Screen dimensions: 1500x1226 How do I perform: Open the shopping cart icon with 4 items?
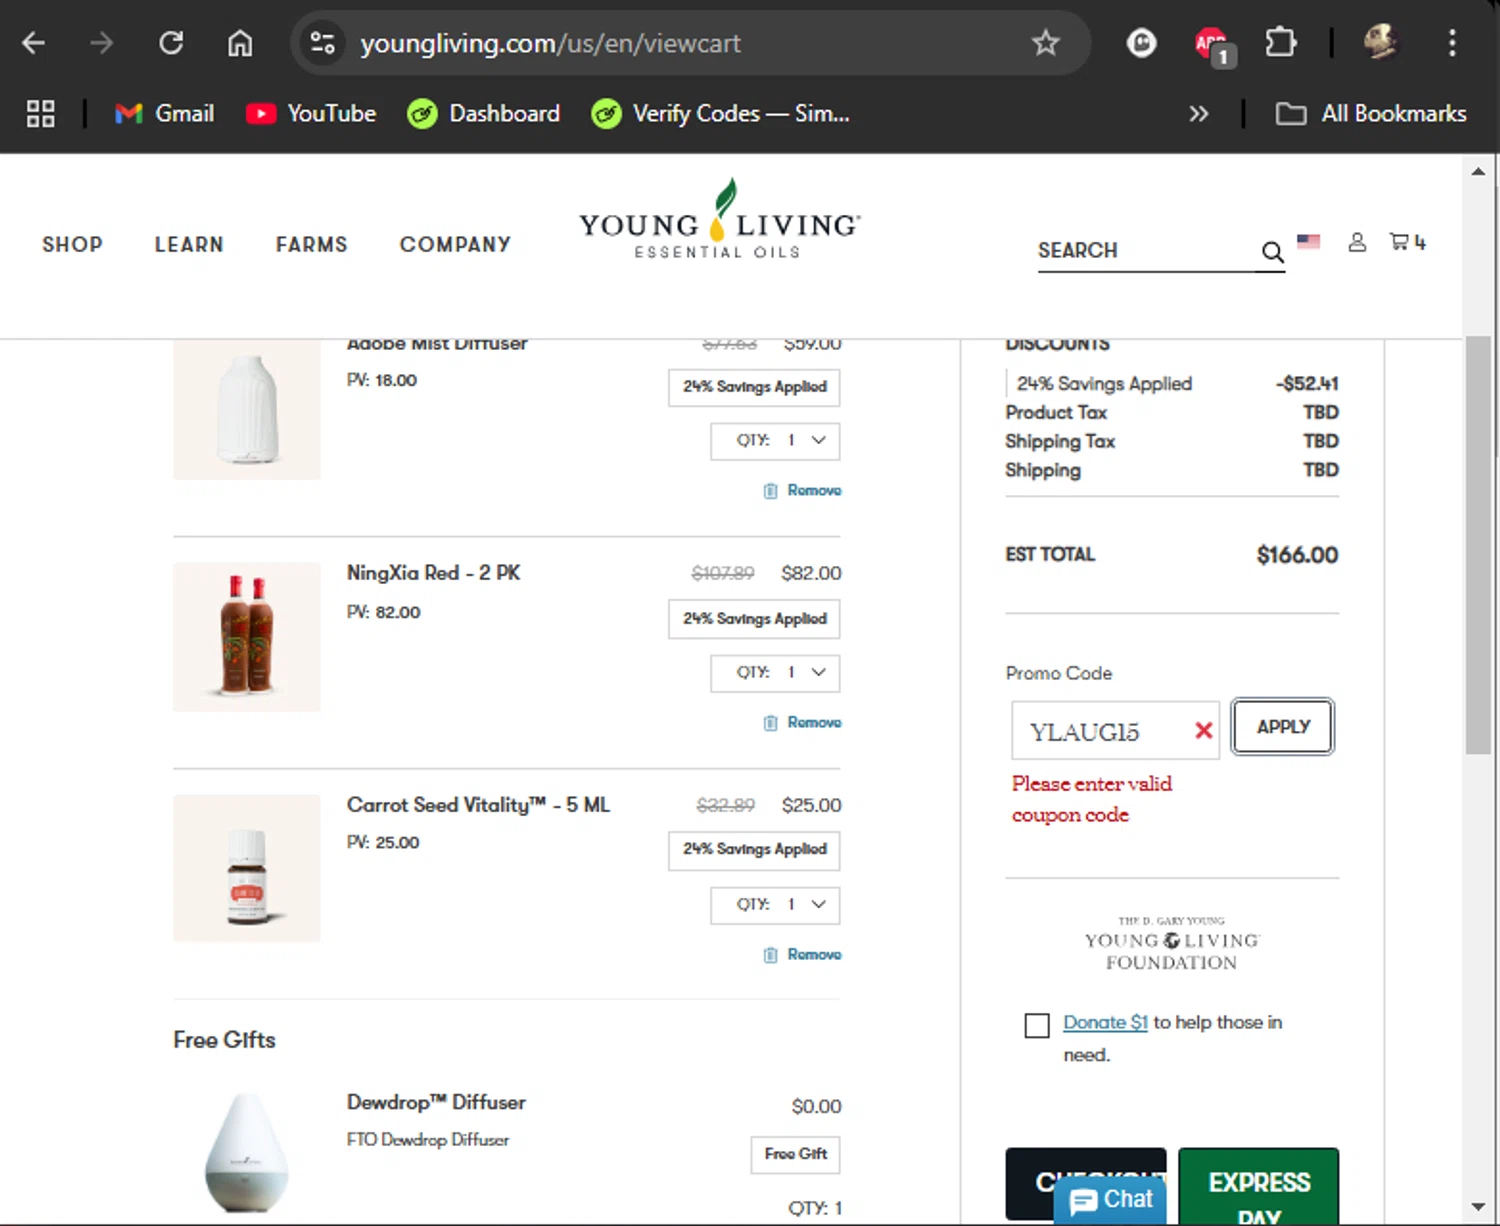1407,242
